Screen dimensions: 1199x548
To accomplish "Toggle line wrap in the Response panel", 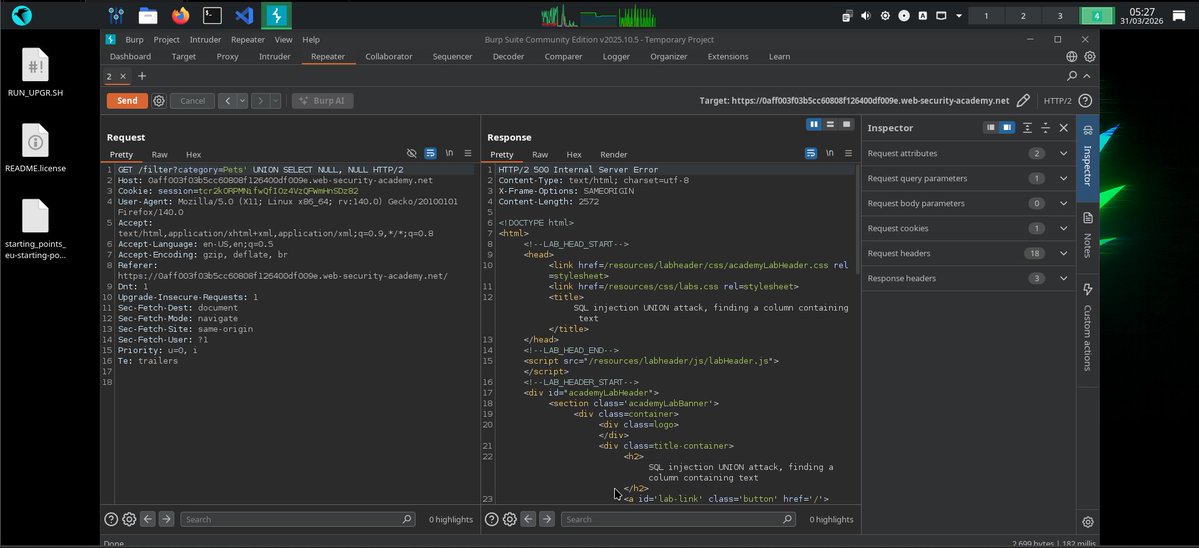I will coord(811,154).
